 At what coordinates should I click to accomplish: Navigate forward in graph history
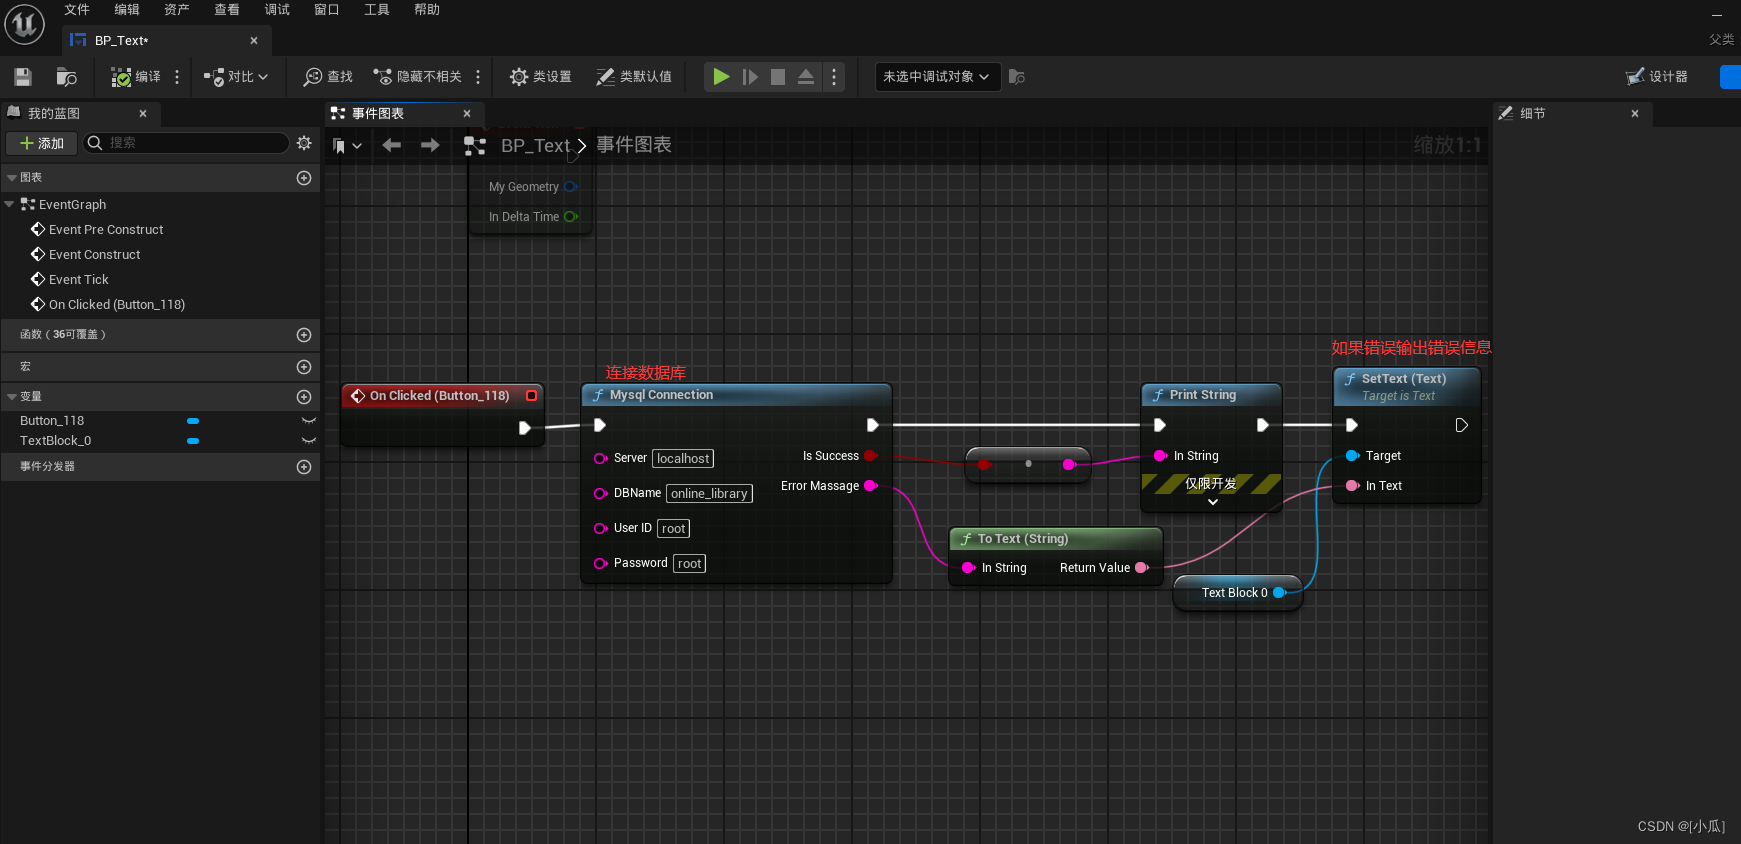430,146
